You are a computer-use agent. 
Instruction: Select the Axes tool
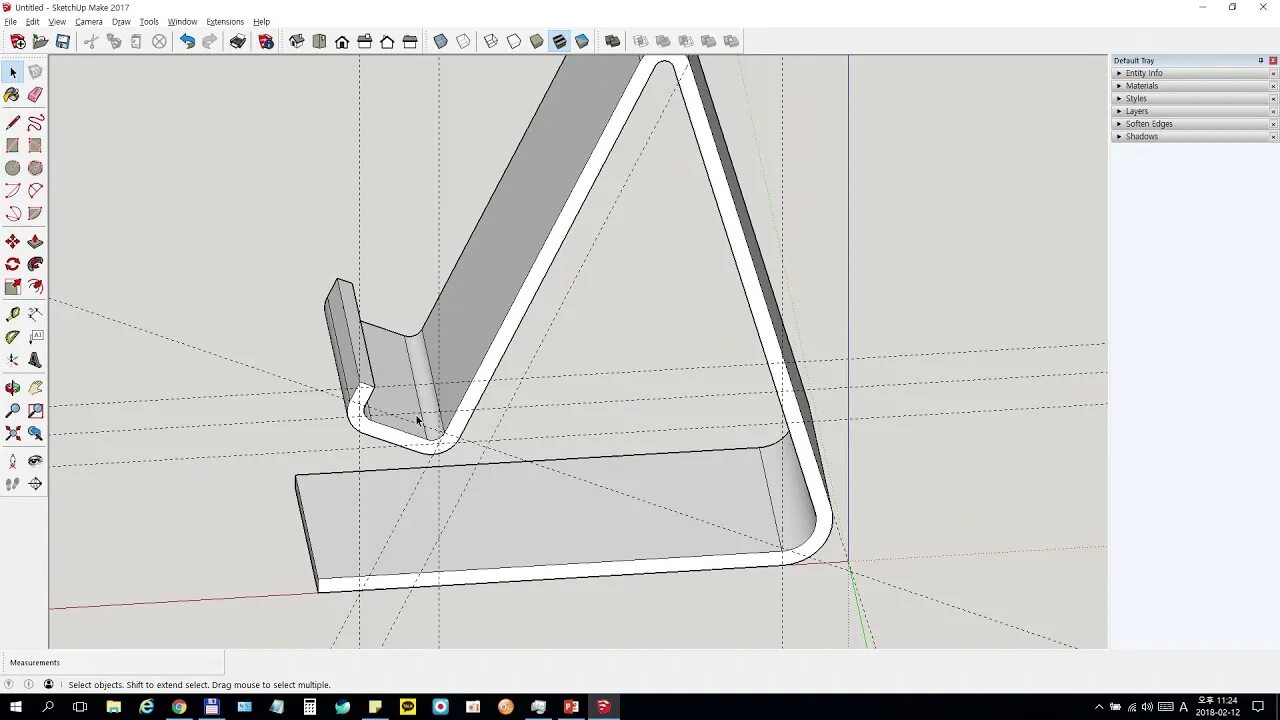pos(12,361)
